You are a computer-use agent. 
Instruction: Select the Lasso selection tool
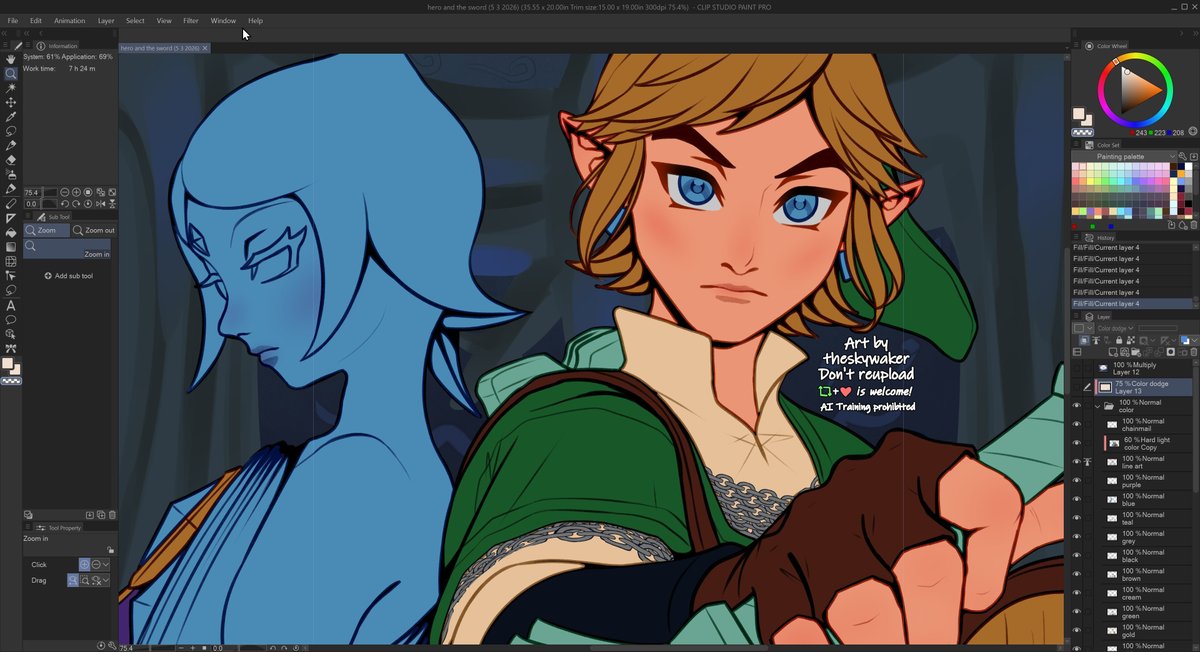[11, 131]
